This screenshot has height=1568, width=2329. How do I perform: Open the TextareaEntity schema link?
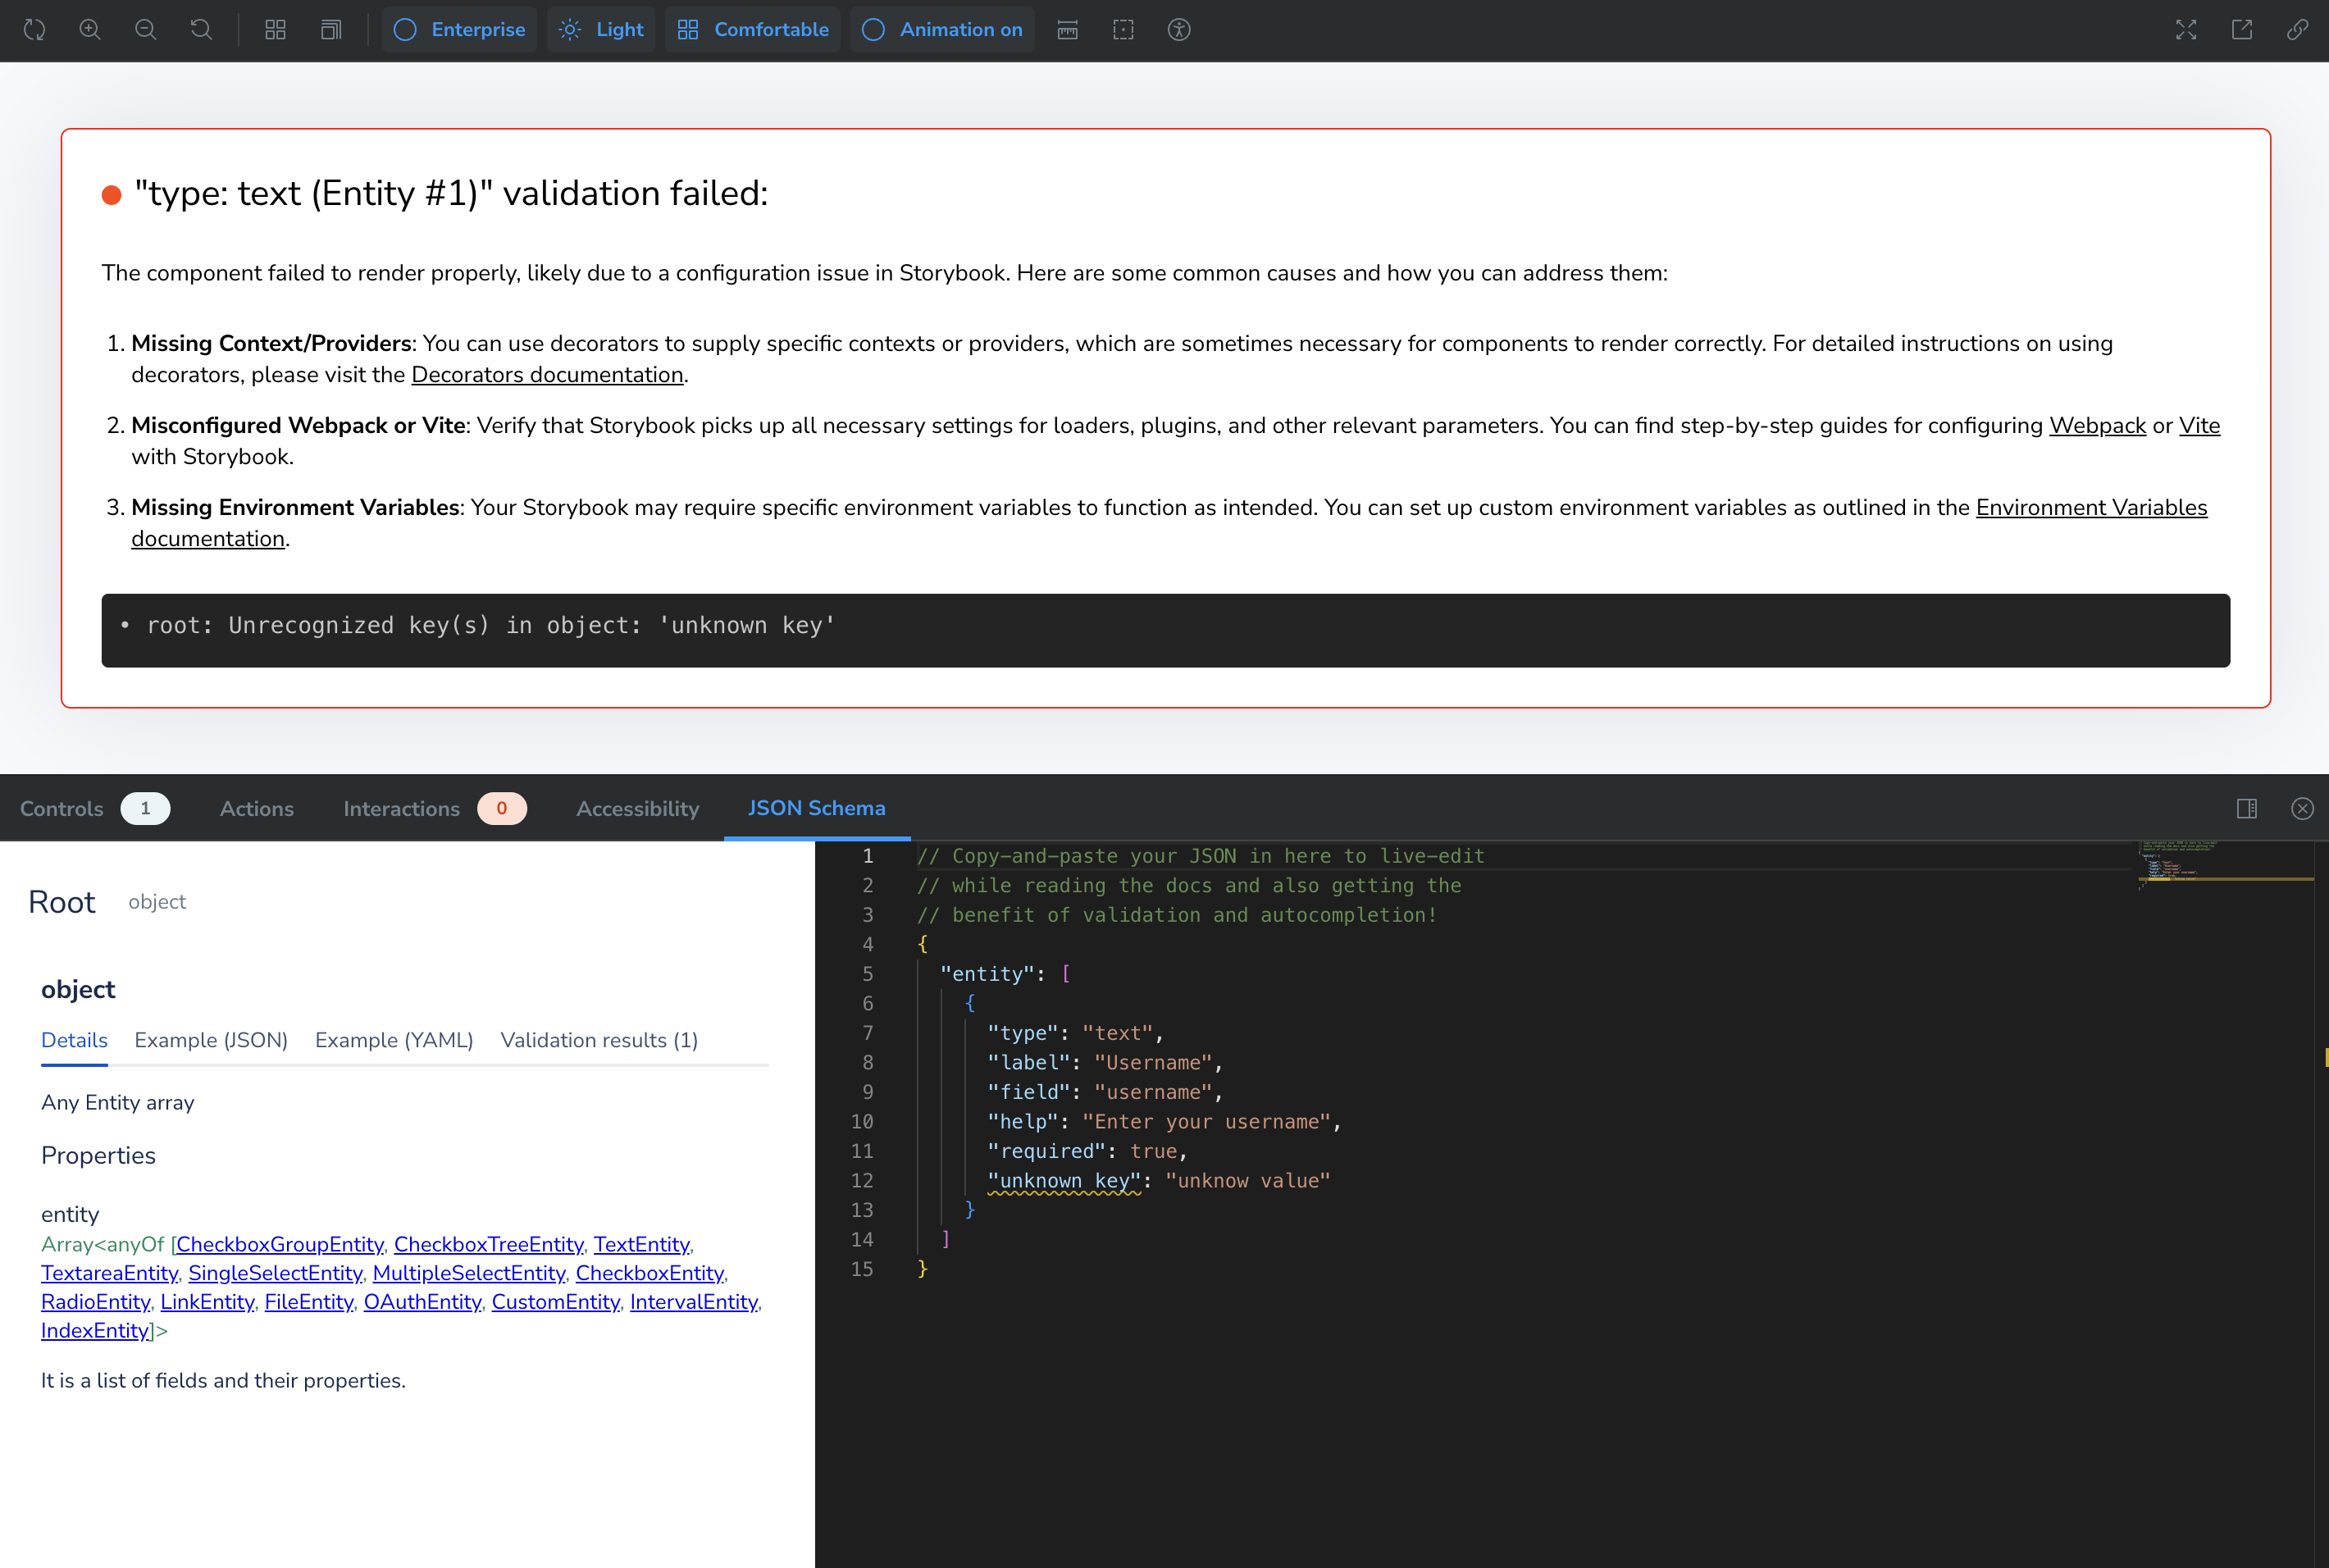[109, 1273]
